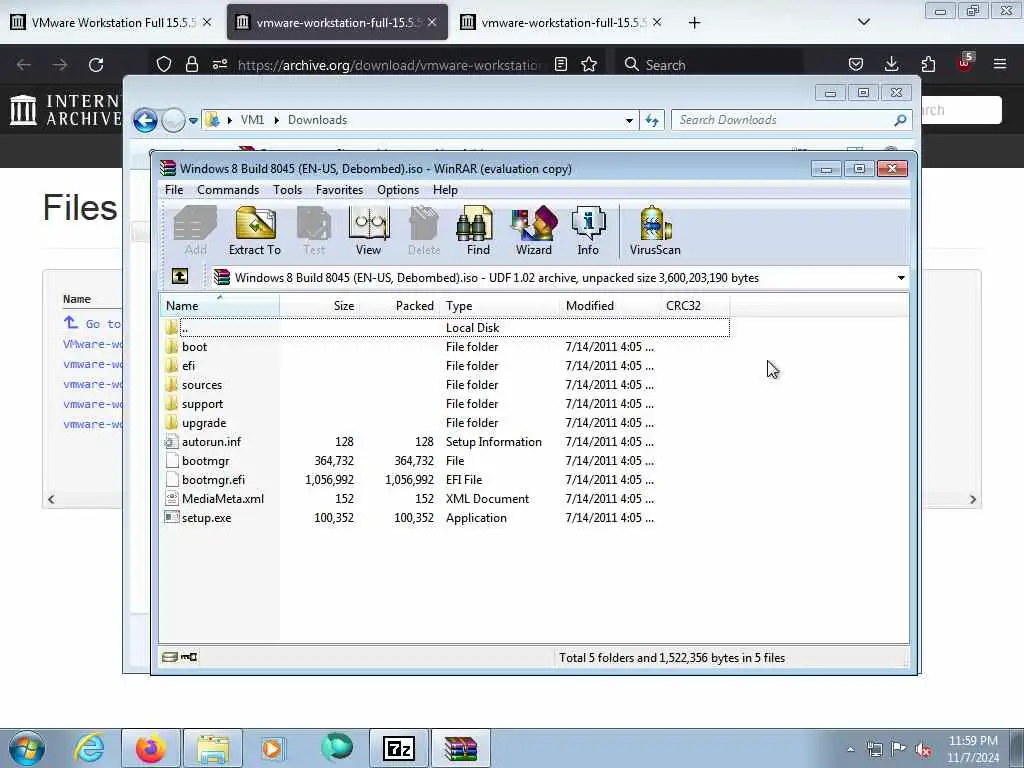Open the File menu in WinRAR
The height and width of the screenshot is (768, 1024).
174,190
